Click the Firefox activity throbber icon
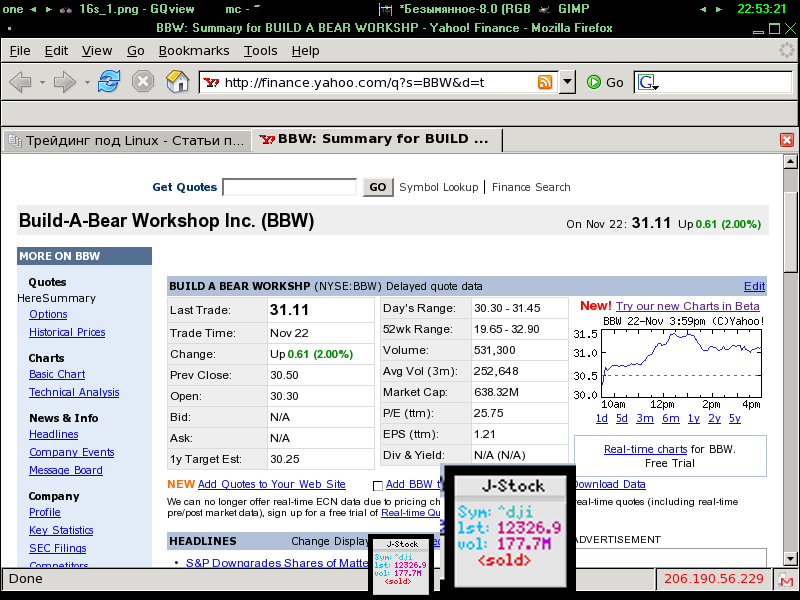This screenshot has width=800, height=600. pyautogui.click(x=787, y=50)
